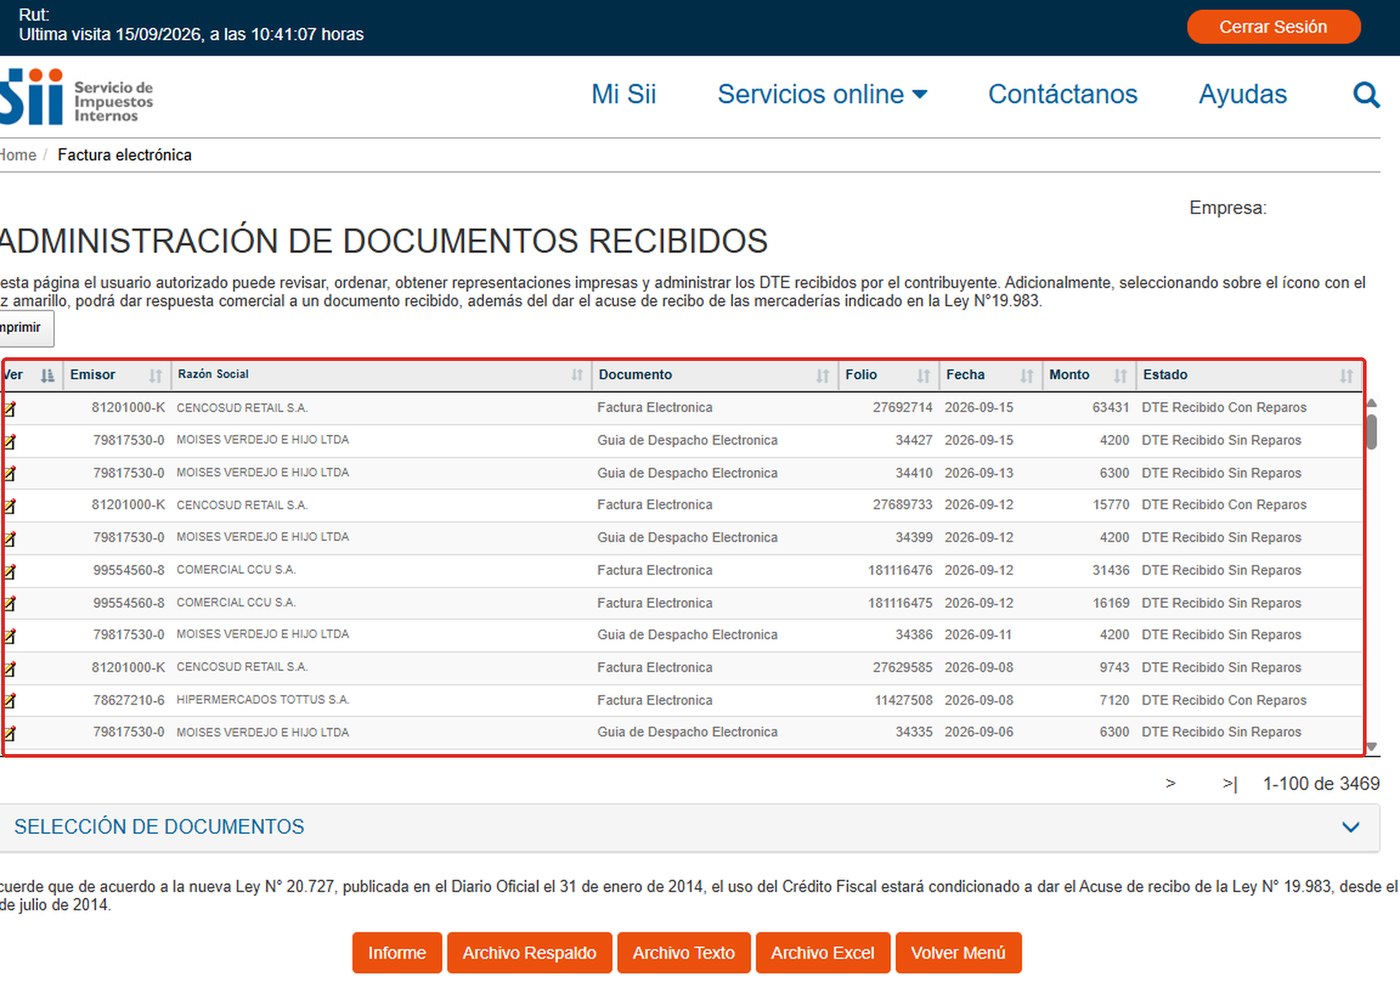The height and width of the screenshot is (988, 1400).
Task: Open the edit icon for folio 34410
Action: 10,474
